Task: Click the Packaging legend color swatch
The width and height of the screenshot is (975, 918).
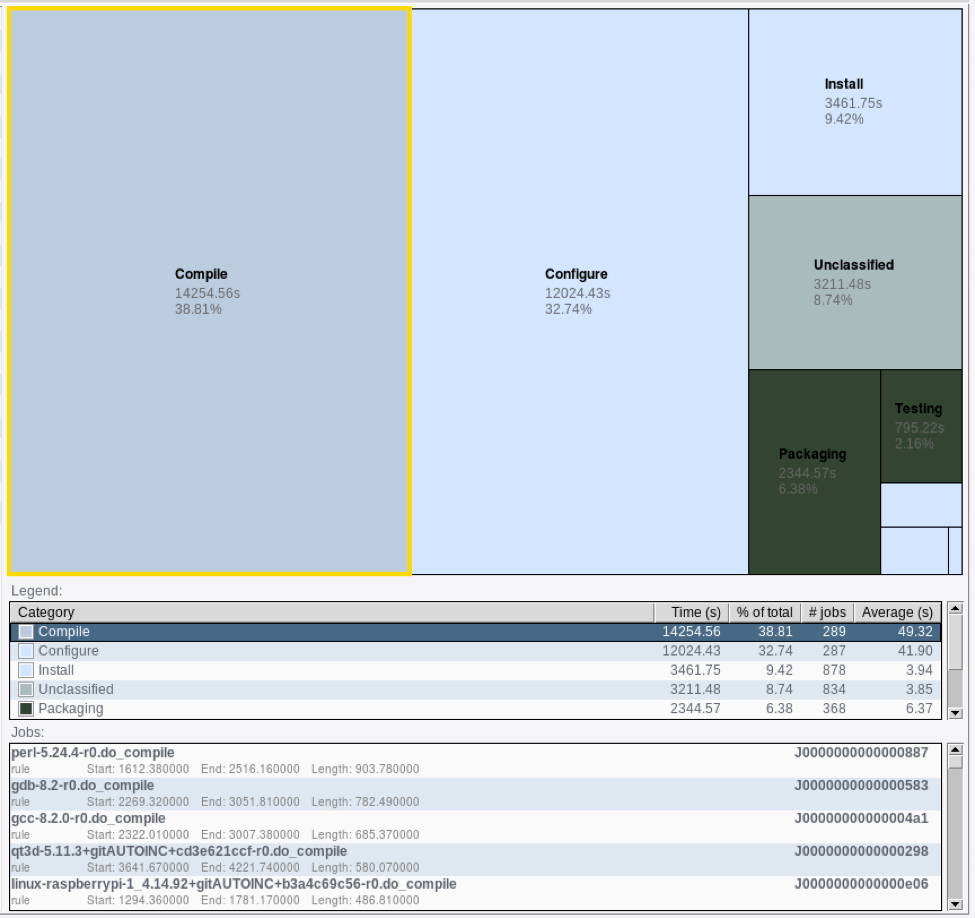Action: (x=26, y=709)
